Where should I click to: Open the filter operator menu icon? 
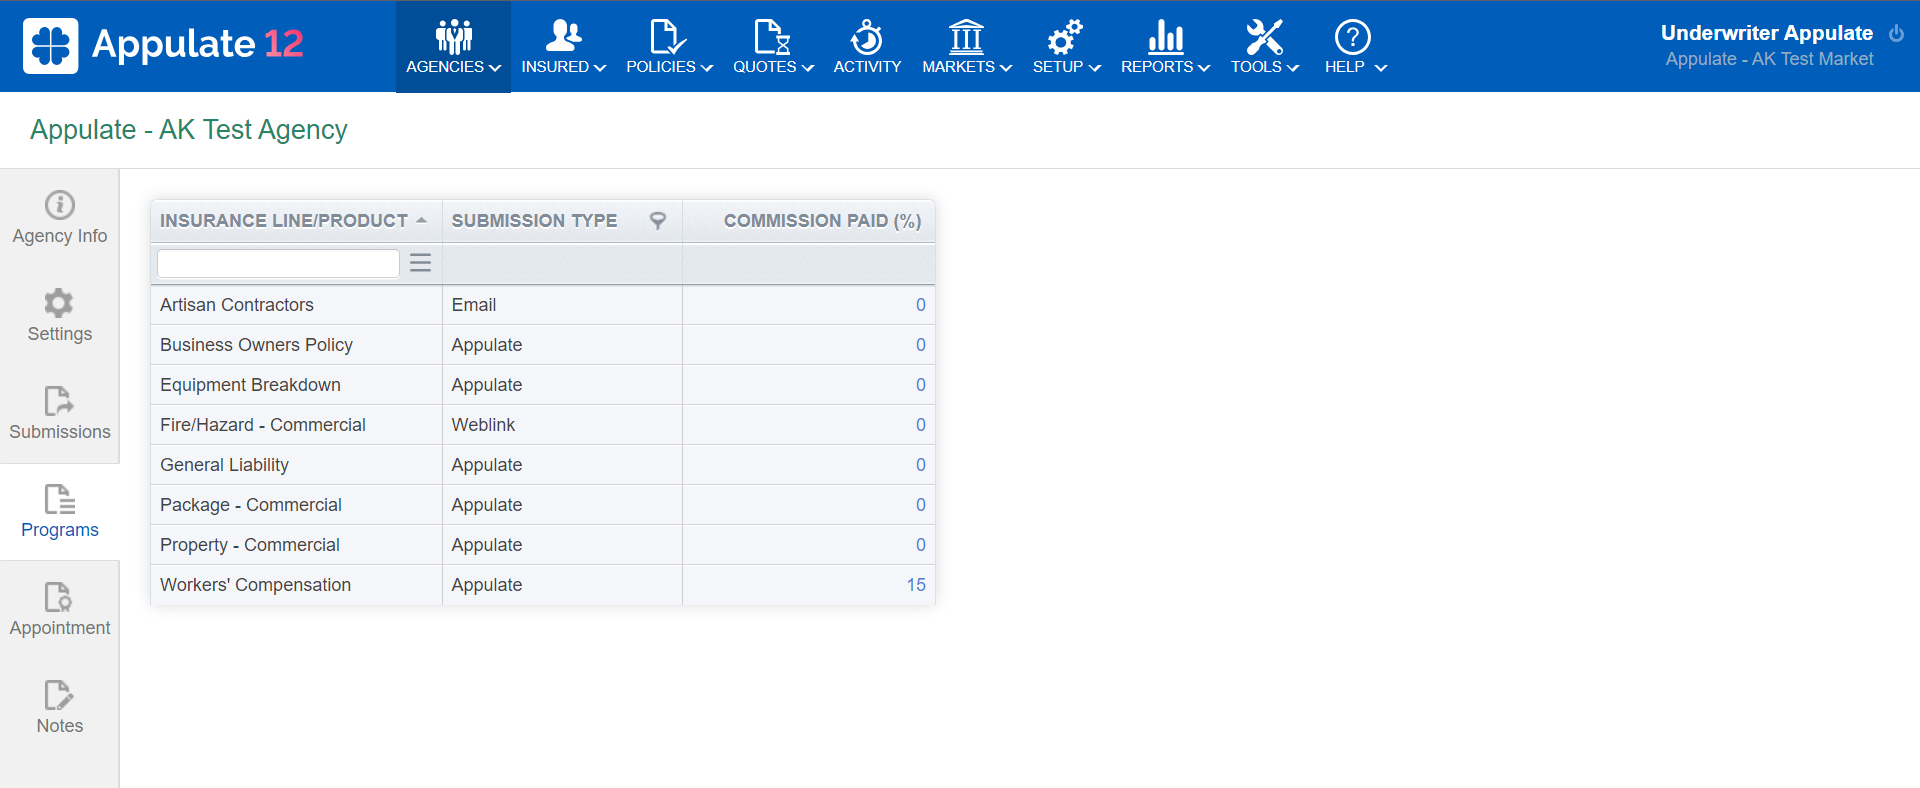(x=420, y=263)
